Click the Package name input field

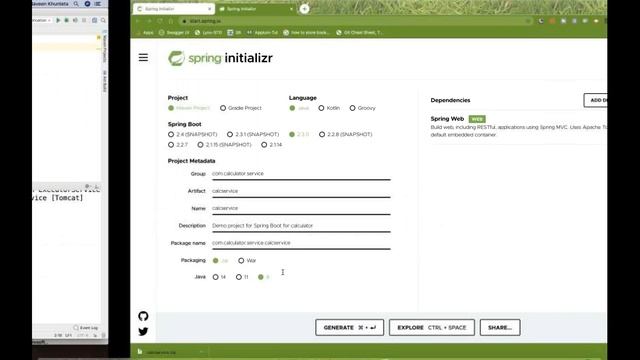301,243
